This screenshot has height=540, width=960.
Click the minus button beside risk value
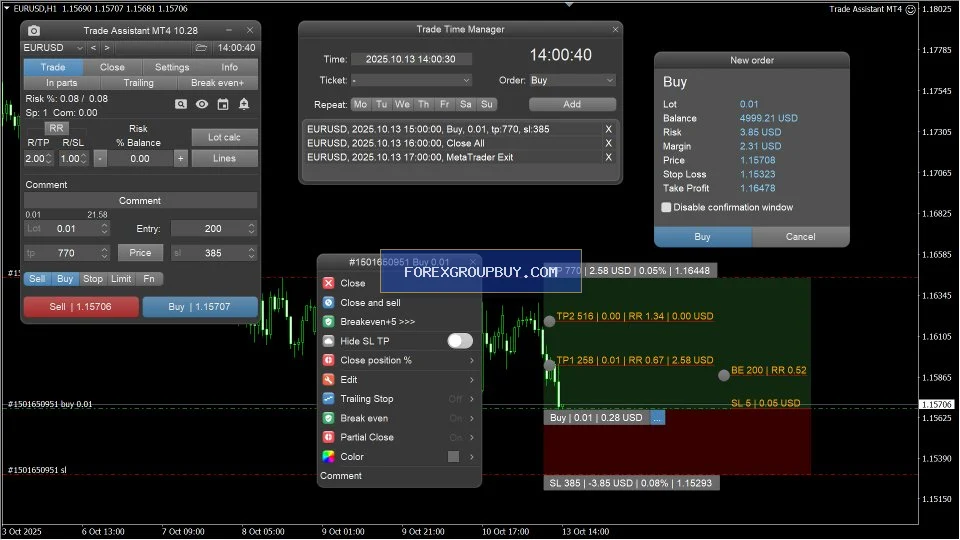click(100, 159)
